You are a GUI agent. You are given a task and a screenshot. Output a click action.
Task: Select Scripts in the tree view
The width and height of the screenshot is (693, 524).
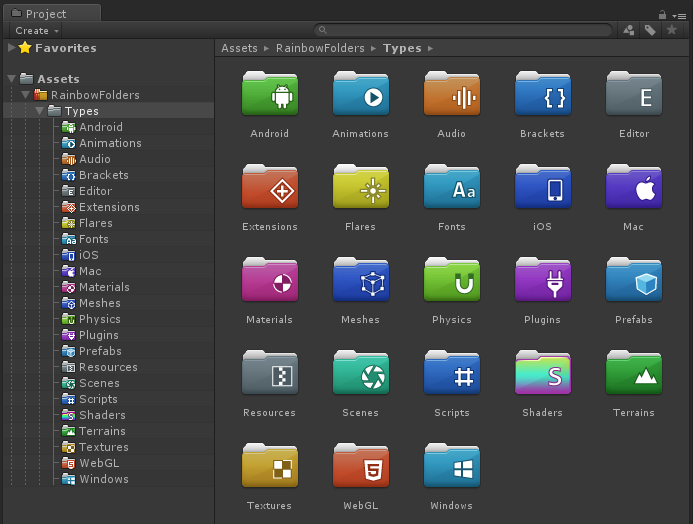pyautogui.click(x=98, y=399)
